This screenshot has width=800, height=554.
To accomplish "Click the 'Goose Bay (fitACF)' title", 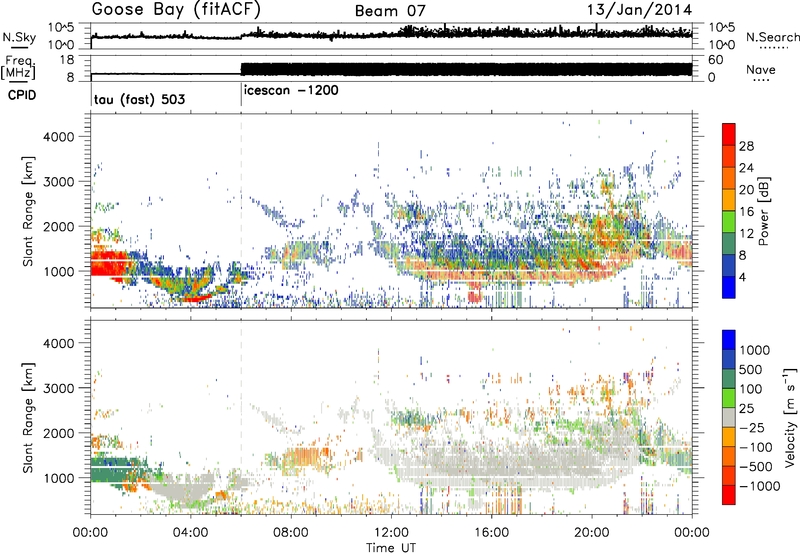I will [x=176, y=10].
